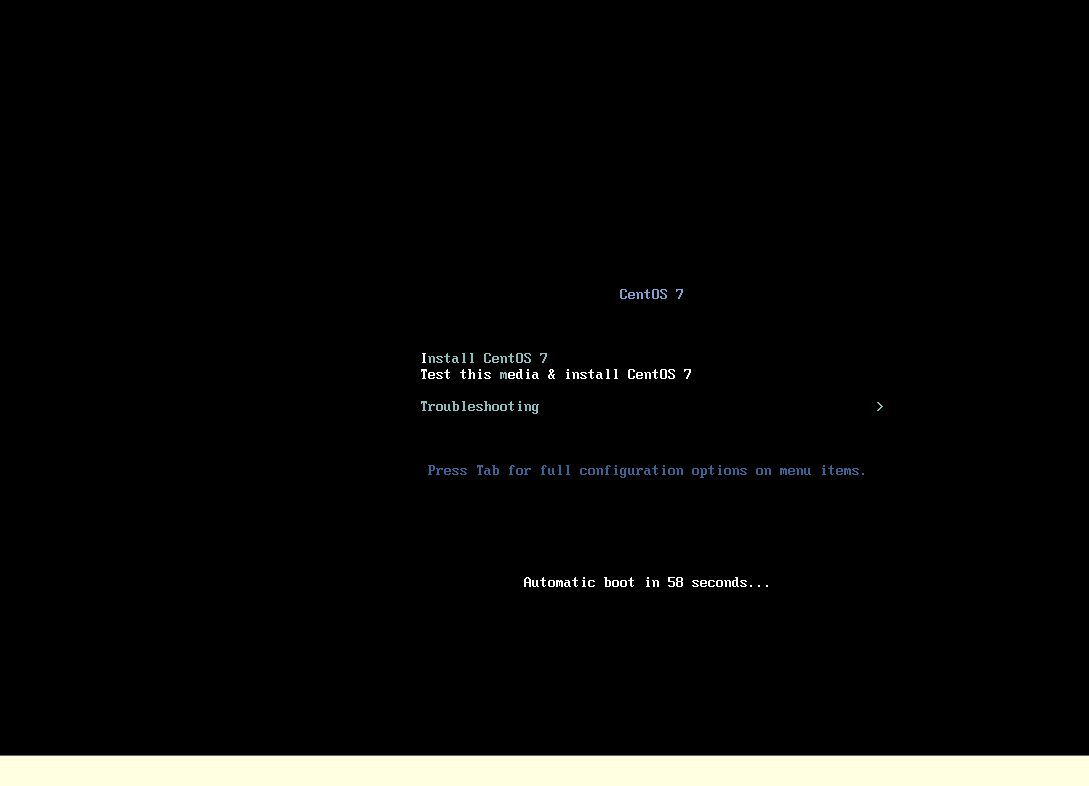Expand Troubleshooting via the chevron arrow

coord(879,406)
